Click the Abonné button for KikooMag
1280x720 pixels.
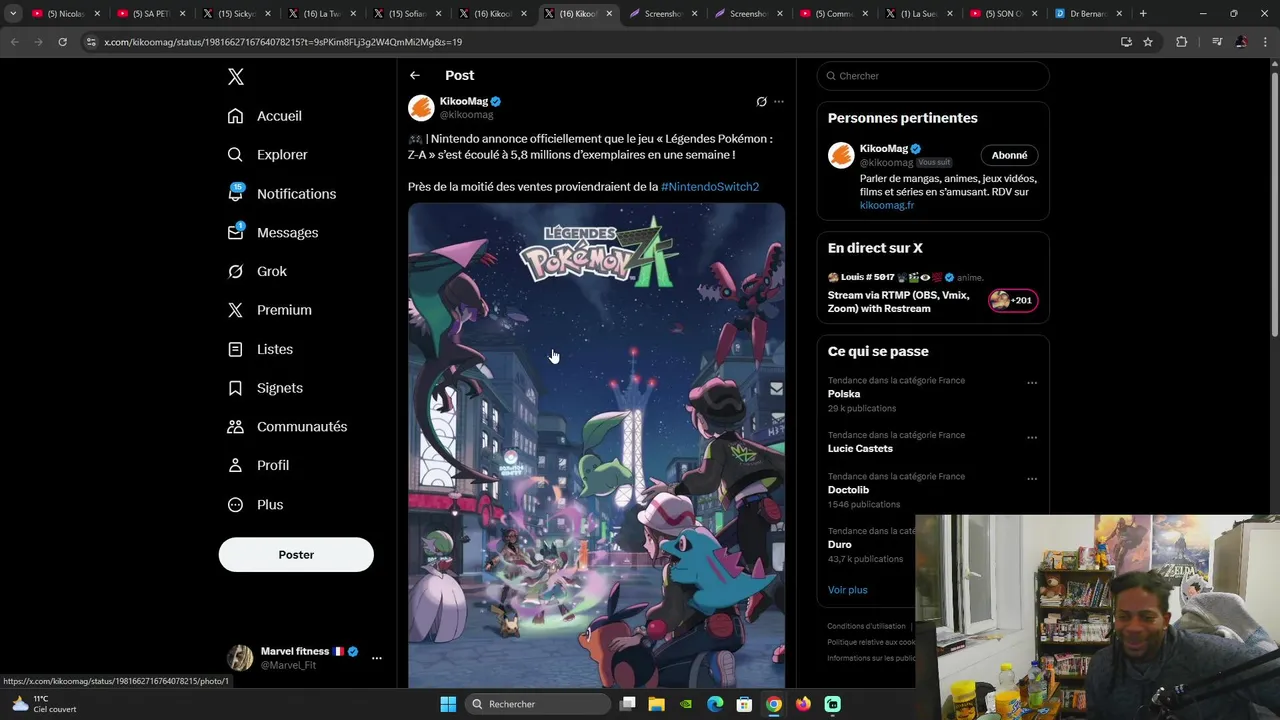[1009, 155]
